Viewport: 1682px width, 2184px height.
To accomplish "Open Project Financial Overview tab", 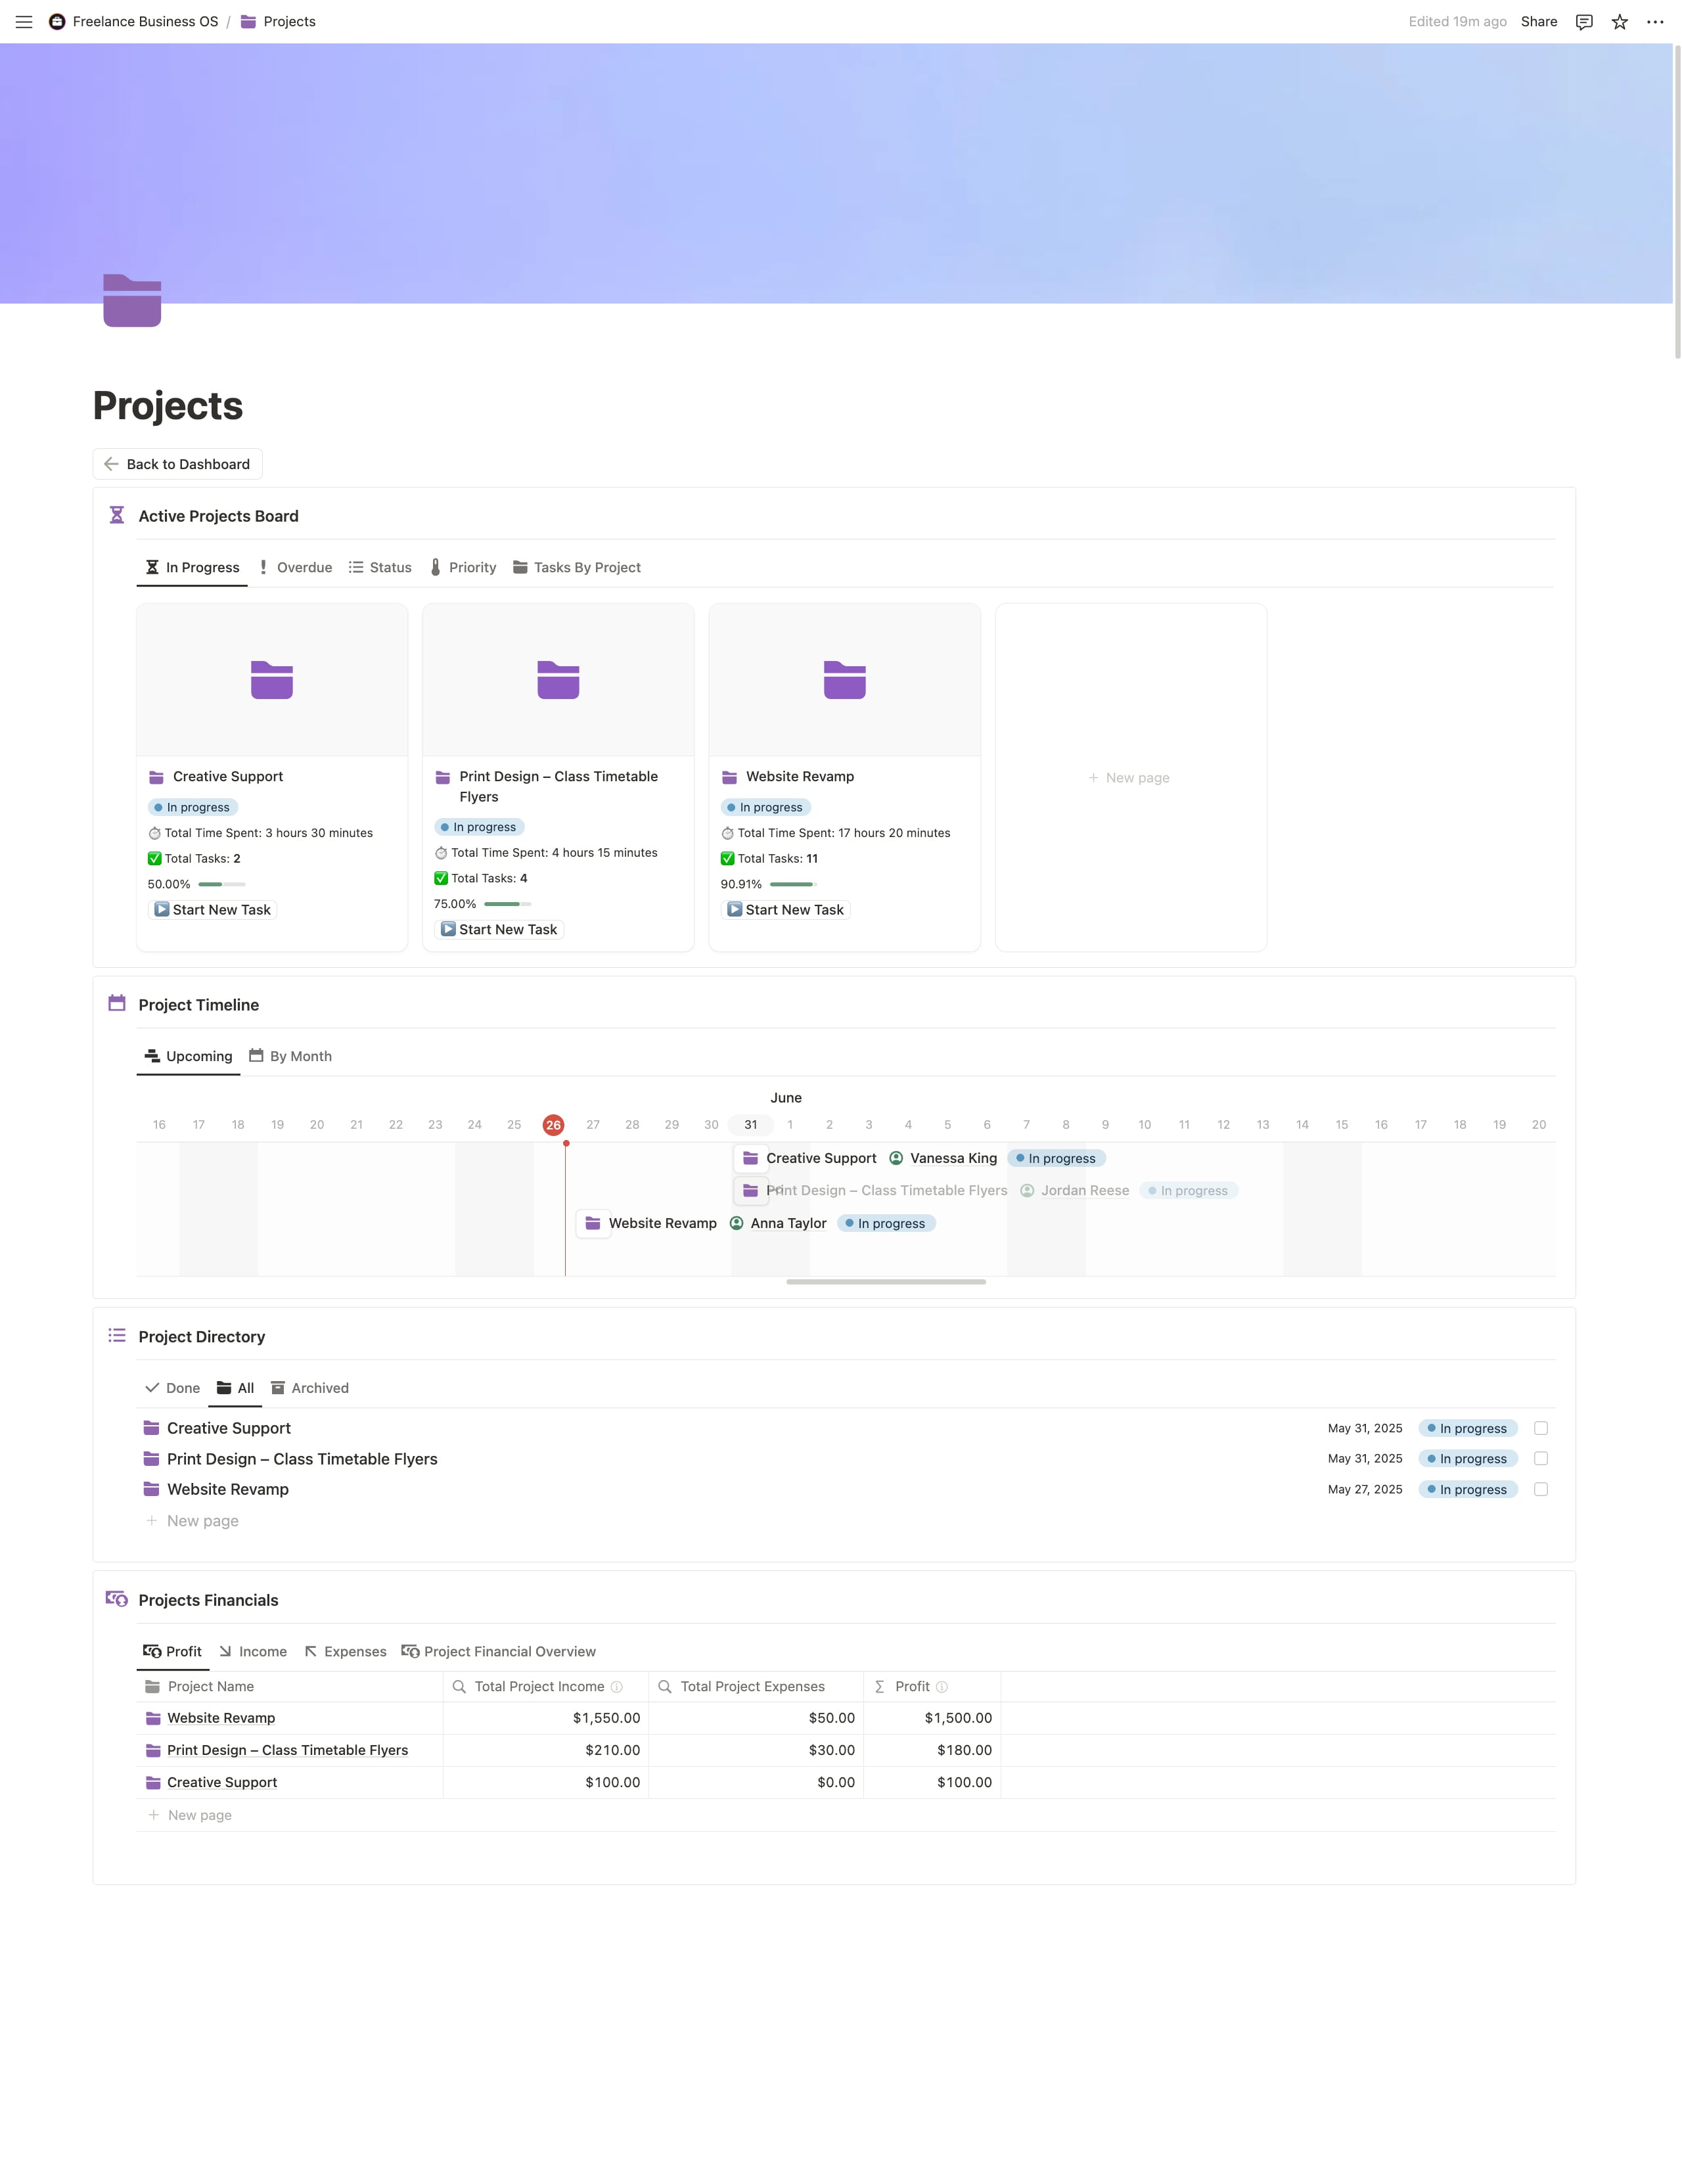I will point(499,1652).
